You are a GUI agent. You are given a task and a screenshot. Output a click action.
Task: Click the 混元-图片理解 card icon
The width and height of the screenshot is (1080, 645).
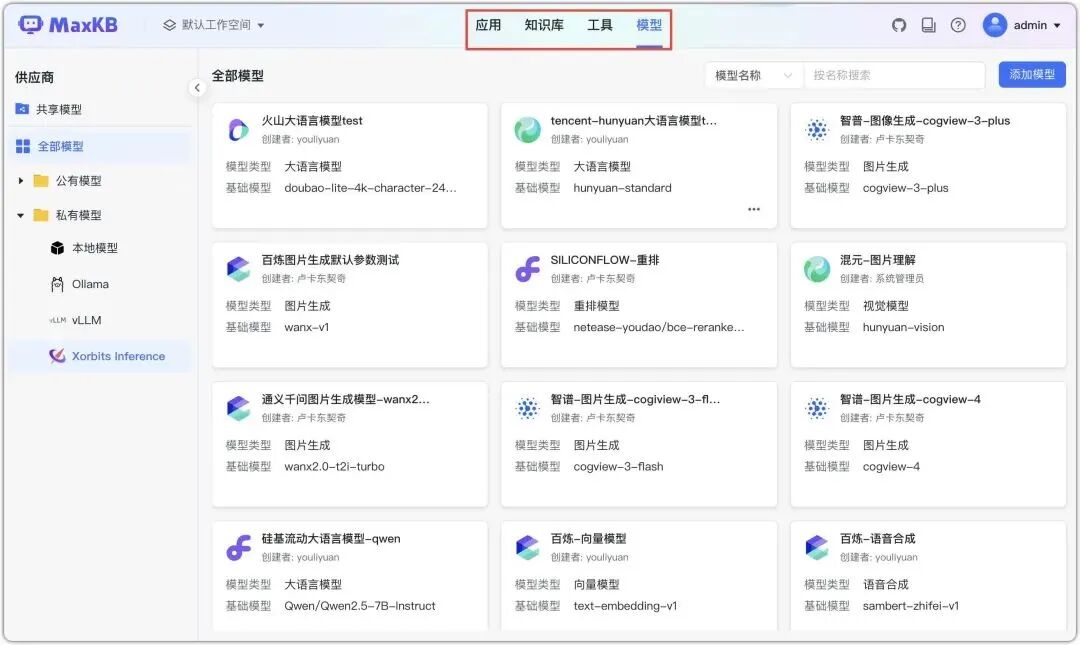pos(817,269)
